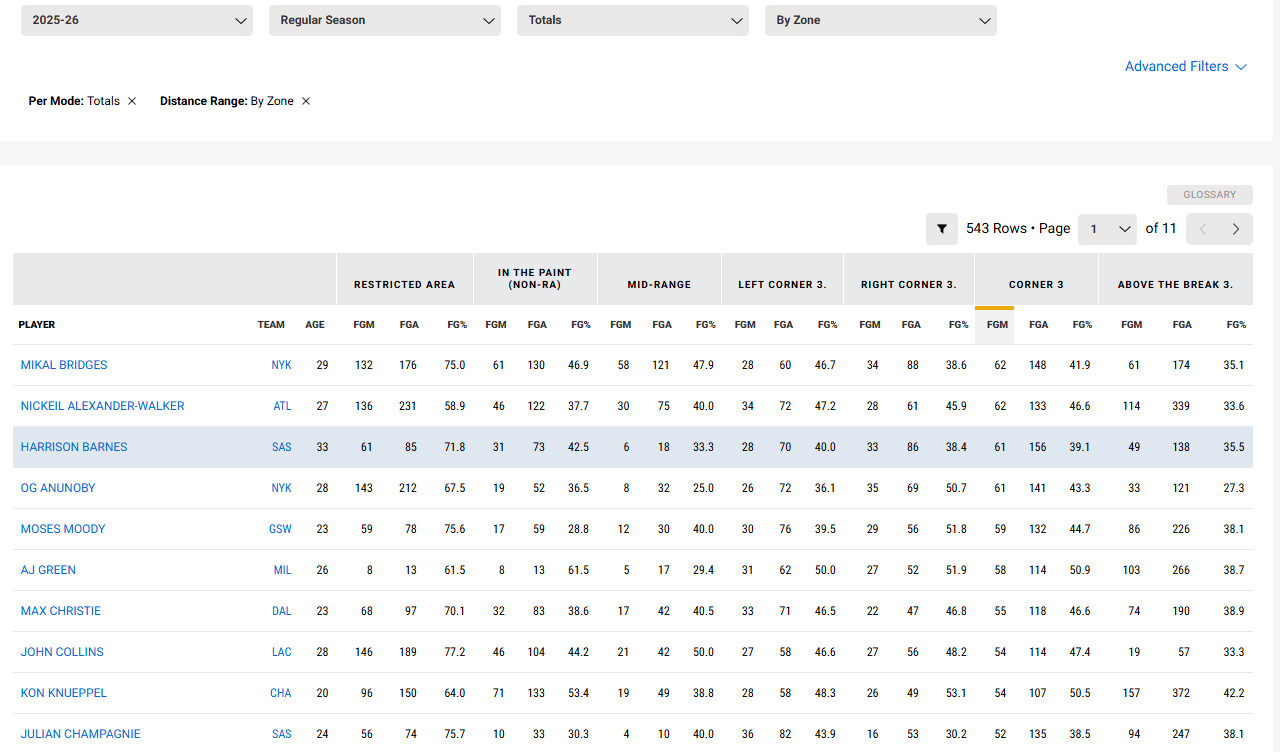Open the table filter funnel icon
Image resolution: width=1280 pixels, height=752 pixels.
point(941,229)
